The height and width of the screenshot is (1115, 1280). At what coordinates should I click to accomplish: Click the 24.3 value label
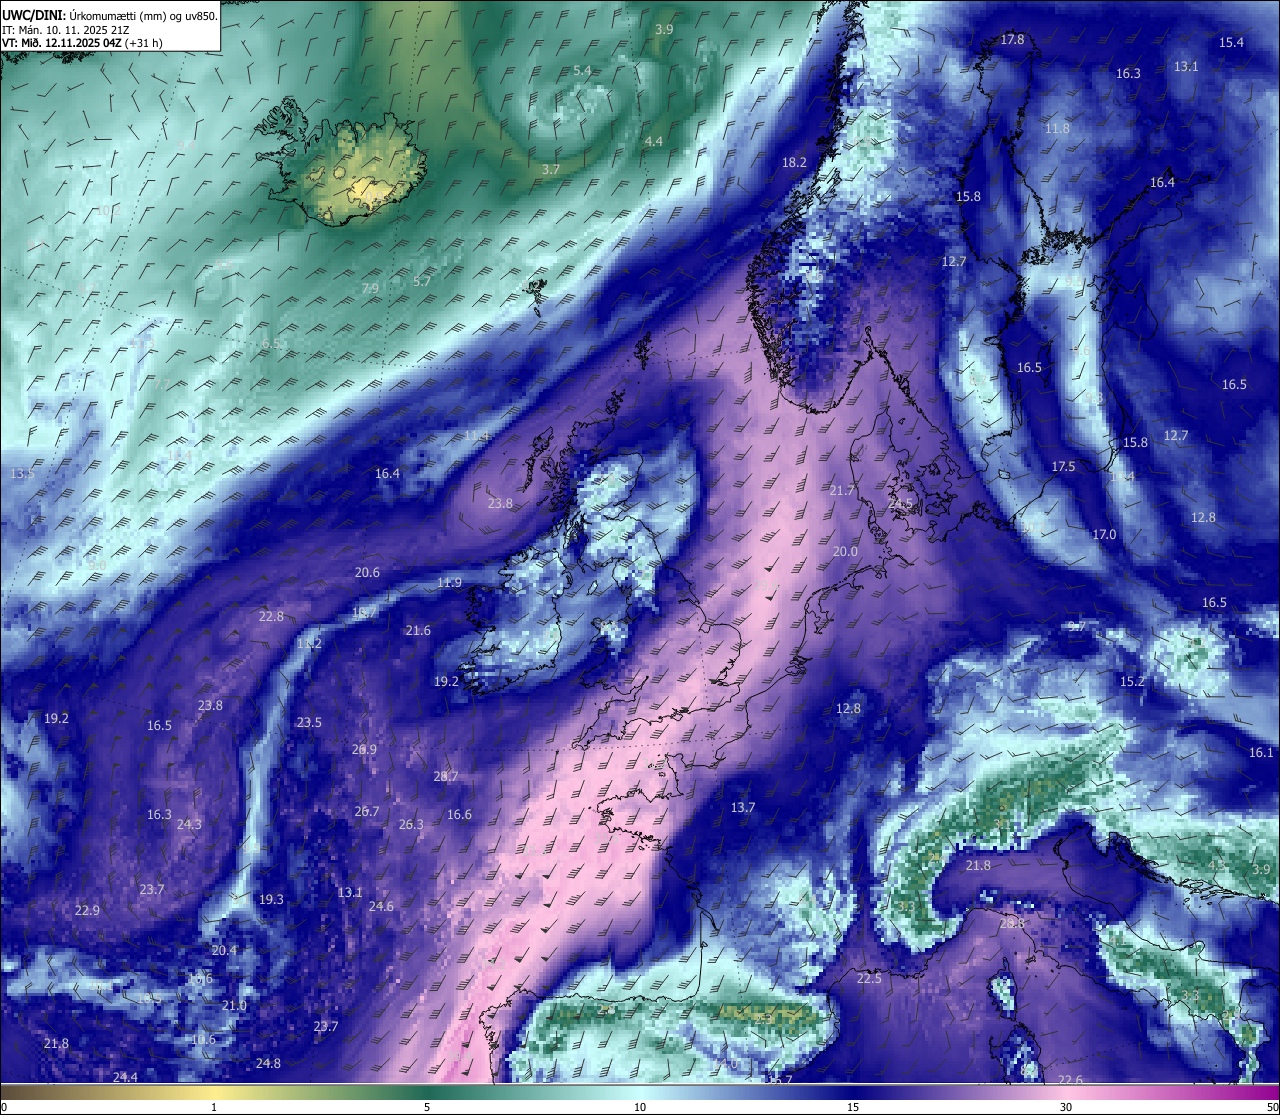pyautogui.click(x=189, y=825)
